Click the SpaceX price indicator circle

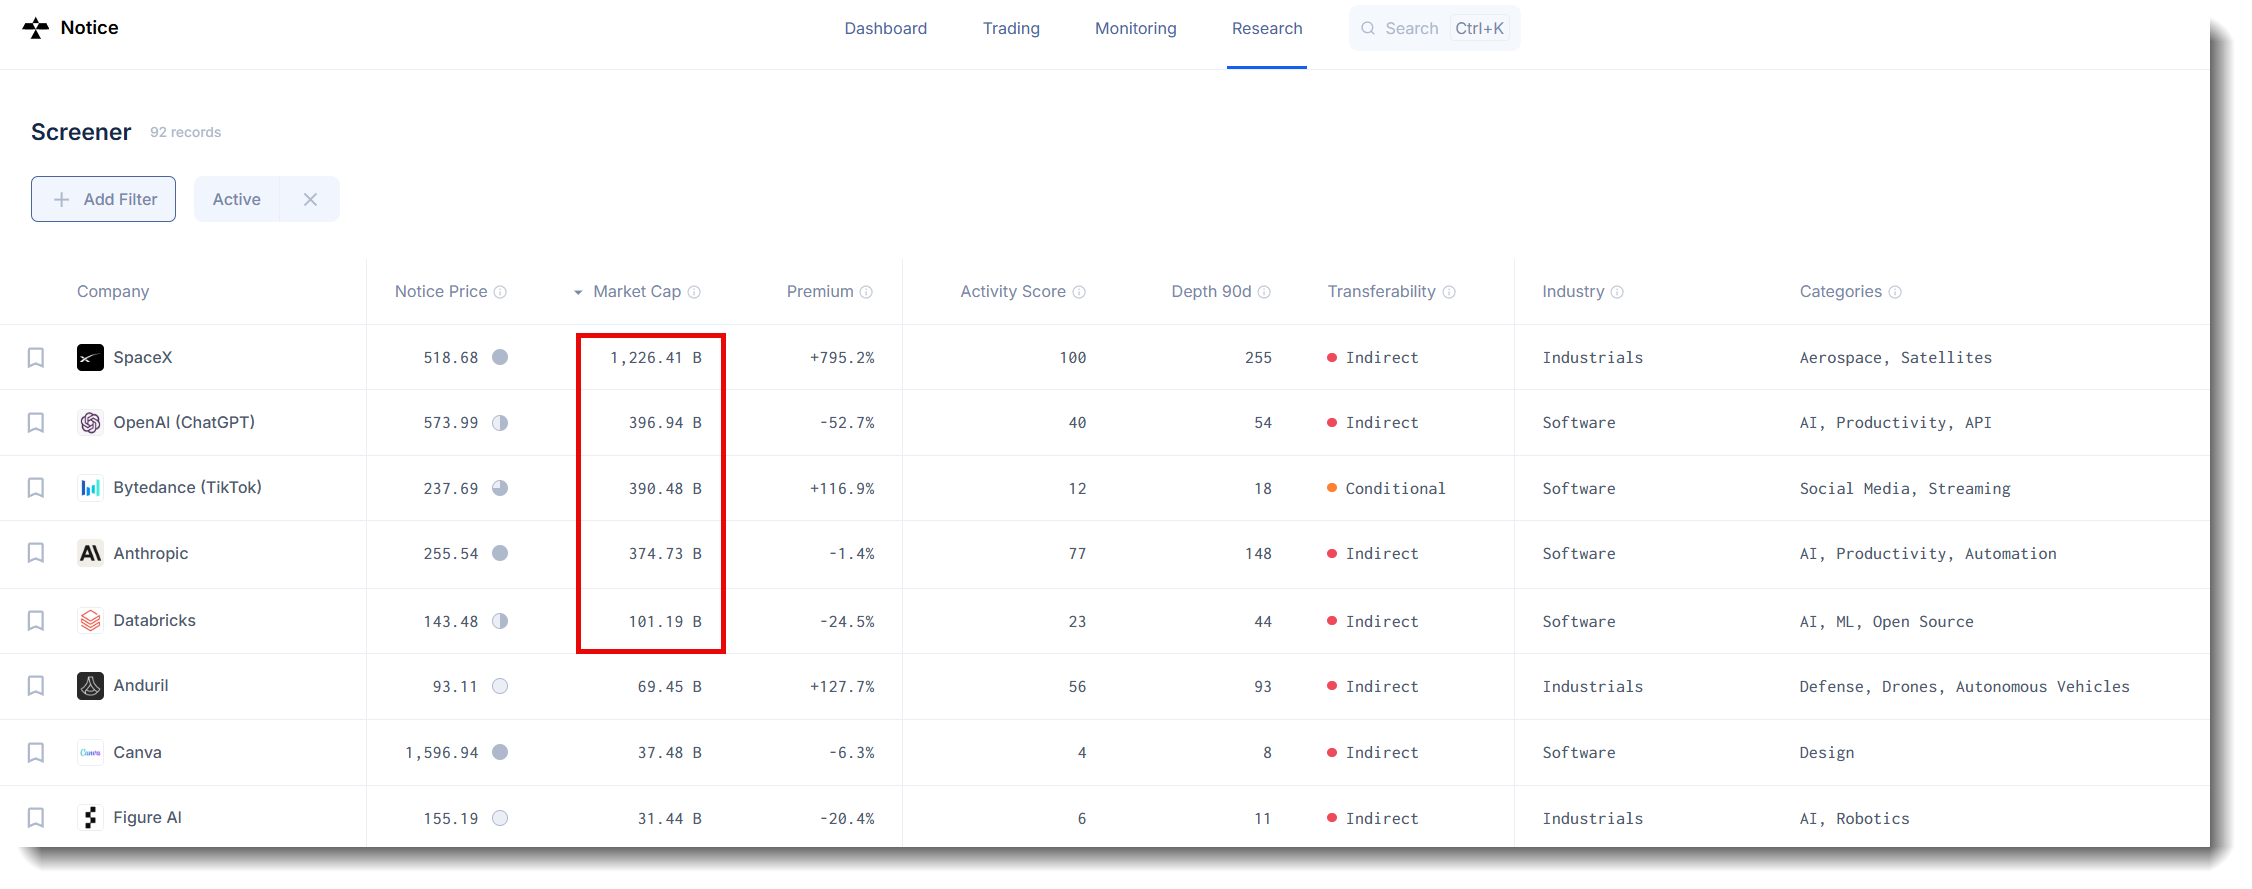tap(500, 357)
